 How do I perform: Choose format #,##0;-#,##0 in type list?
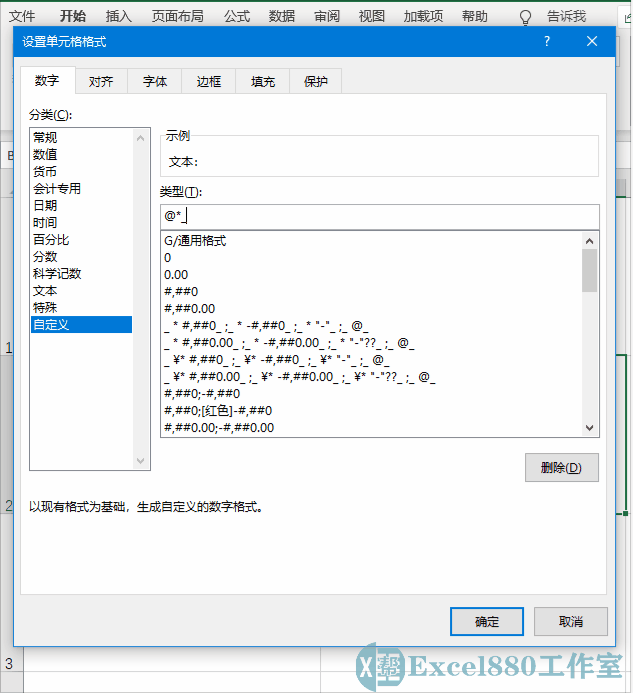[x=371, y=393]
